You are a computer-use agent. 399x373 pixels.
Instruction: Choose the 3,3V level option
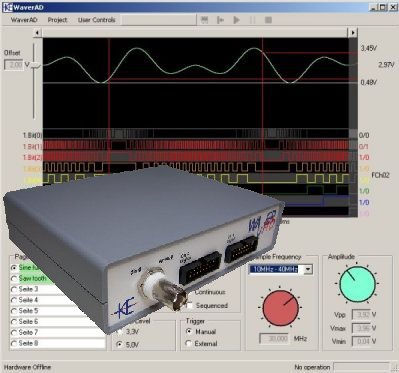(119, 332)
